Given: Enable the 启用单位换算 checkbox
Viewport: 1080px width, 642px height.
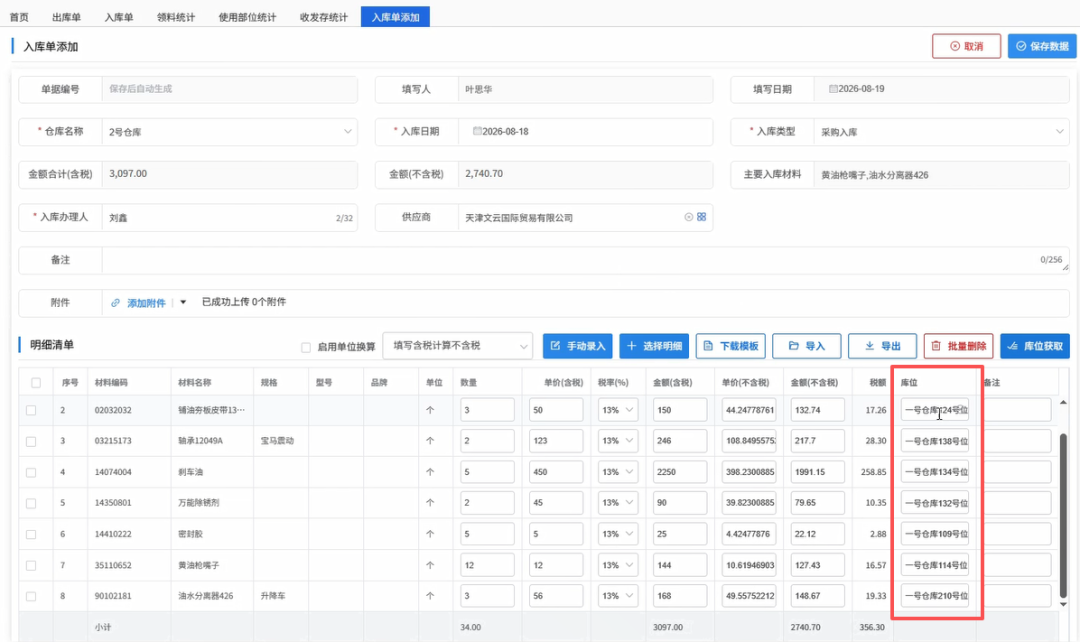Looking at the screenshot, I should point(306,347).
